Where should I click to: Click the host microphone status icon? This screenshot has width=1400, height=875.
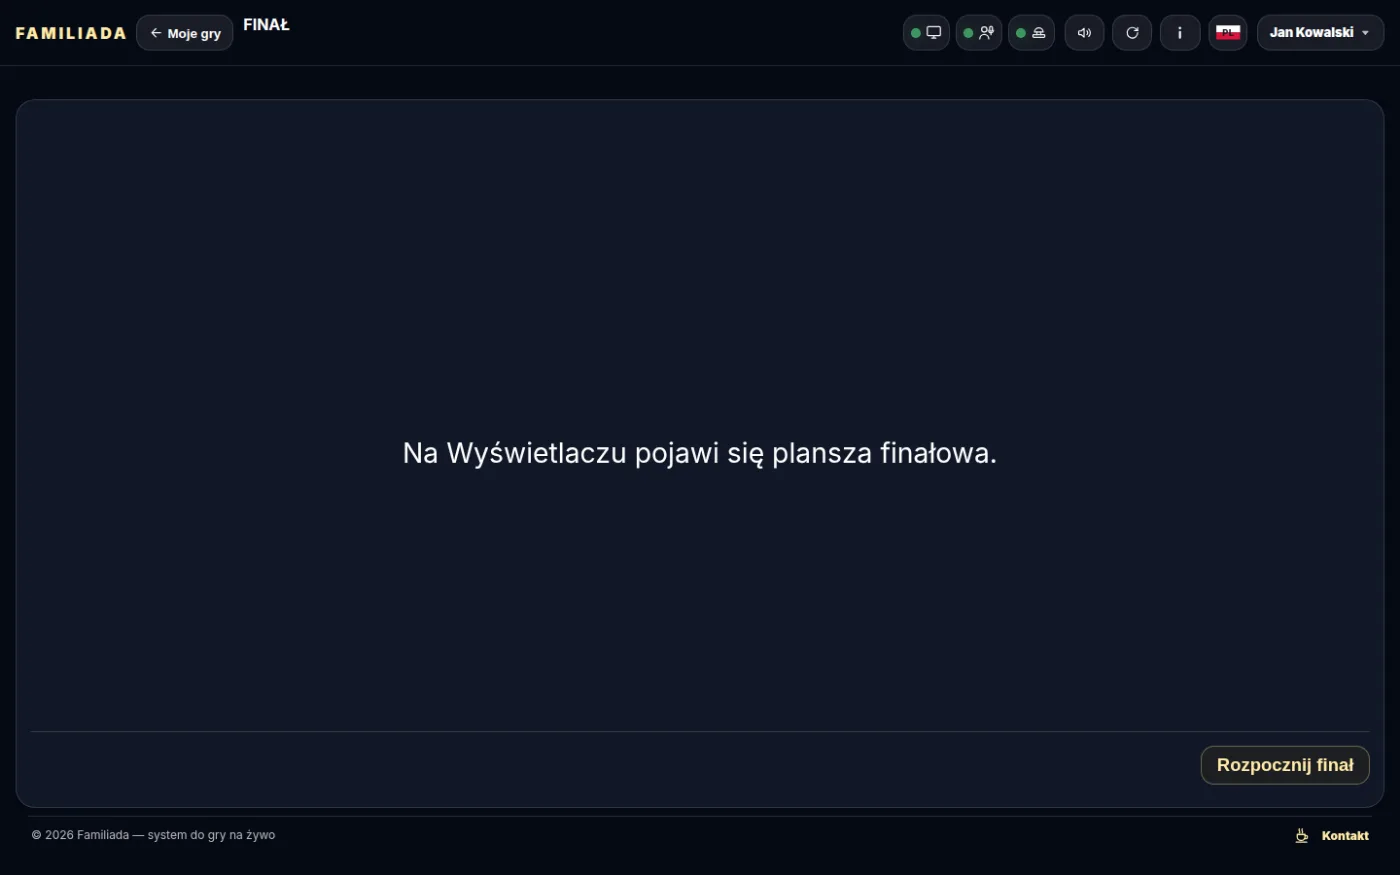979,33
